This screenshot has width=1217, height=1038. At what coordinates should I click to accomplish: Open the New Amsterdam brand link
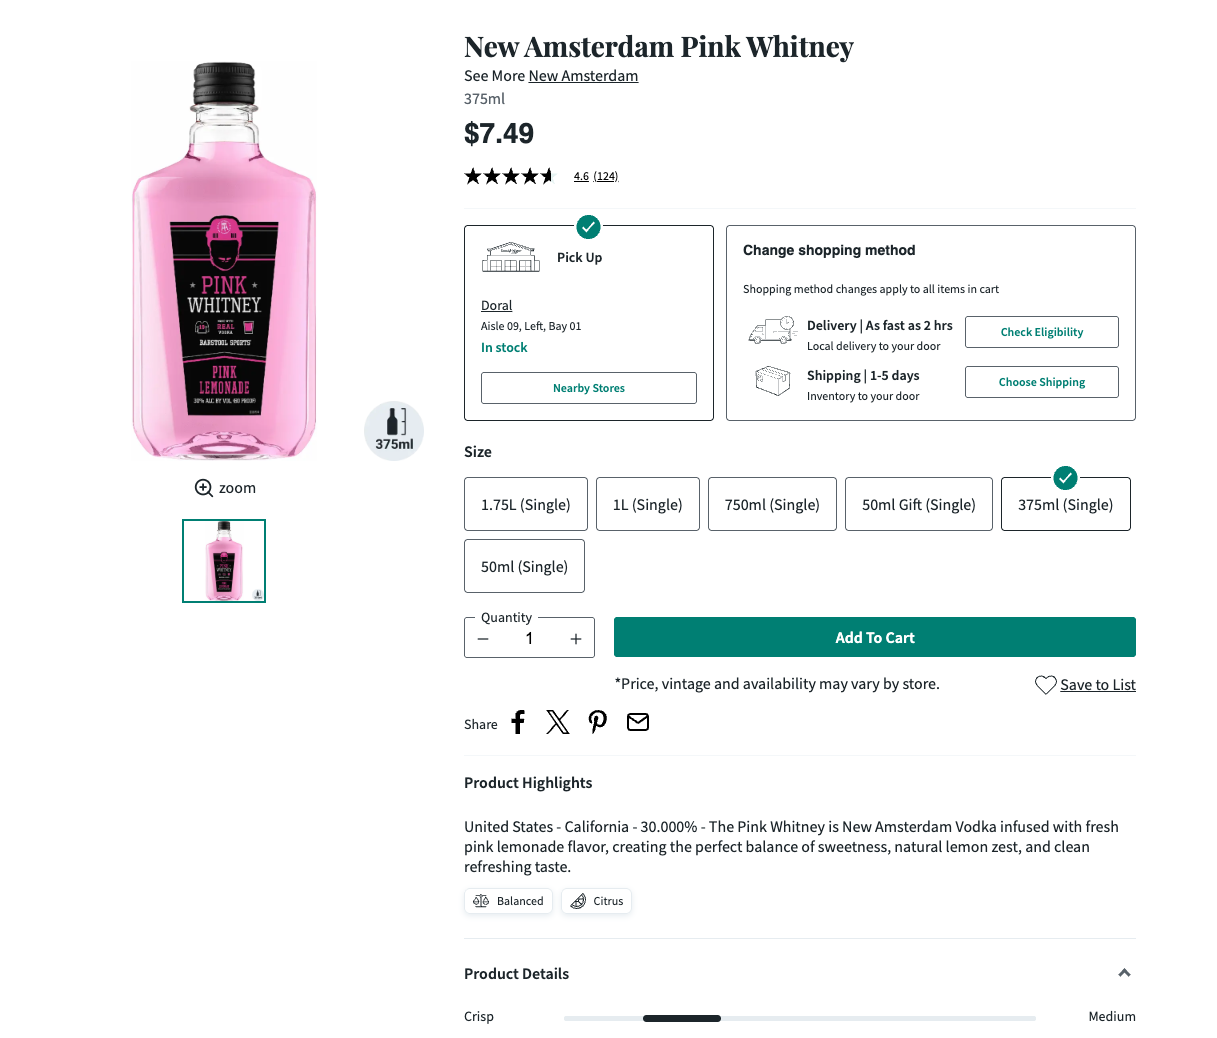(x=583, y=76)
